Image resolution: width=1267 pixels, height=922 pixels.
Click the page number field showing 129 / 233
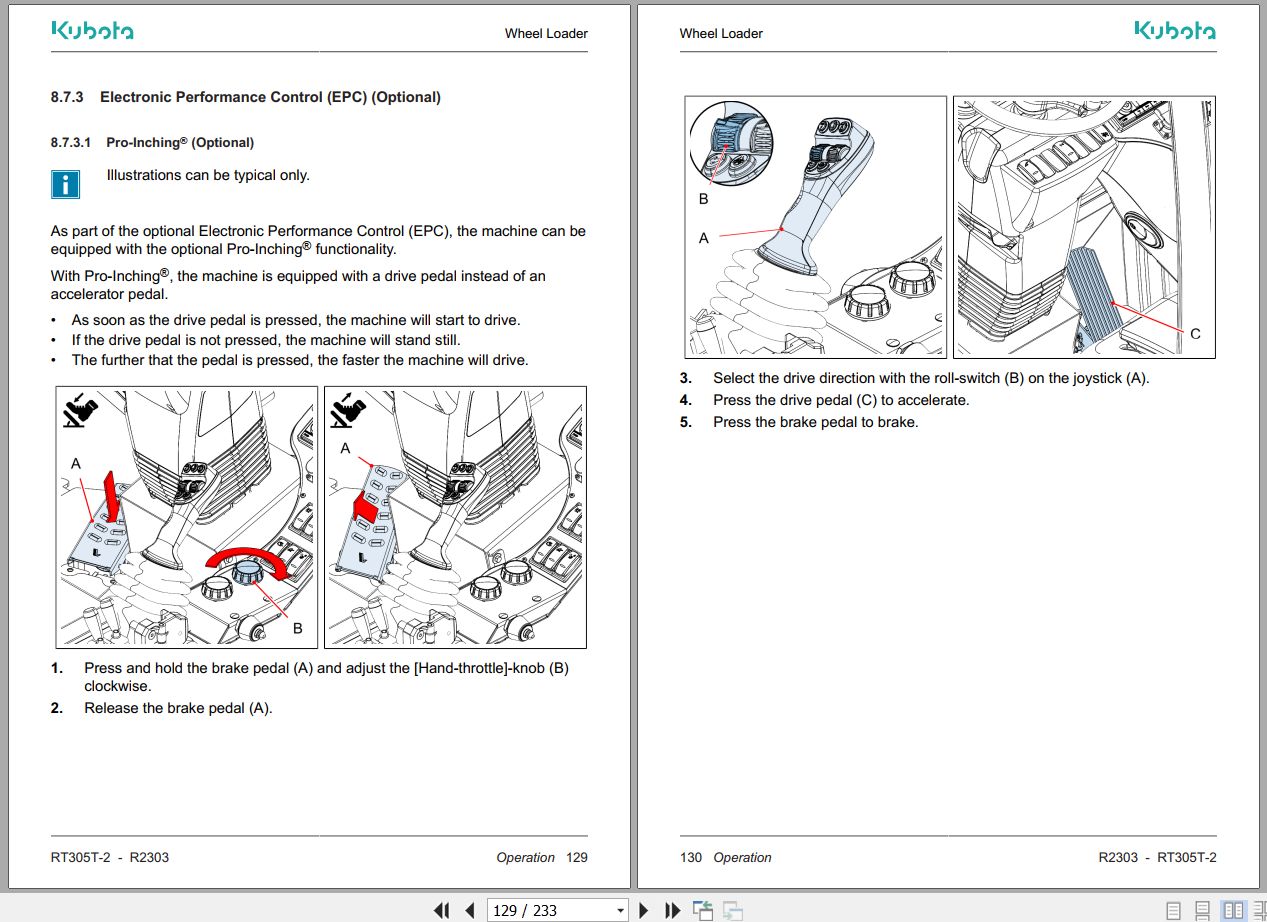[545, 910]
